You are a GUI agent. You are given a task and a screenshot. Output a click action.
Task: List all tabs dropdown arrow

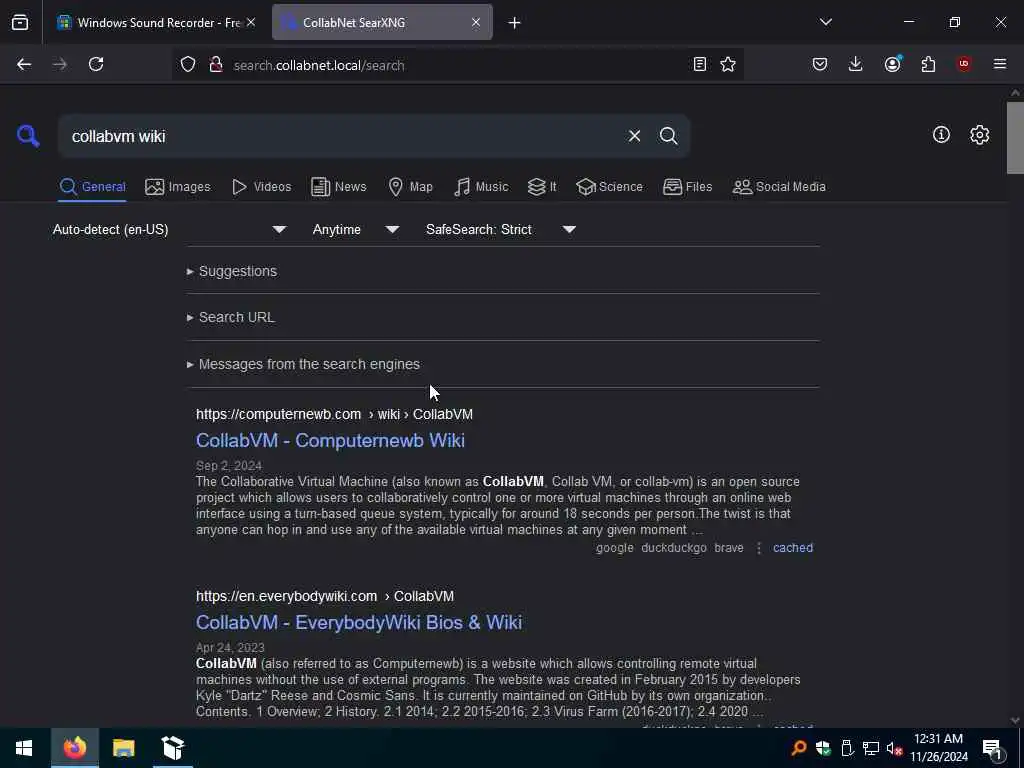tap(825, 22)
